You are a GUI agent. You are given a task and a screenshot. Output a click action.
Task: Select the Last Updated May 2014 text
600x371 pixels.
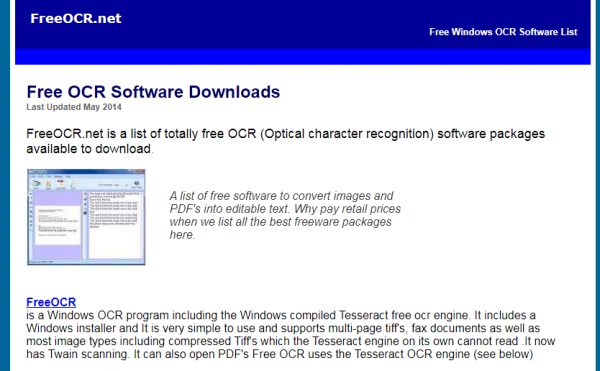(x=74, y=107)
